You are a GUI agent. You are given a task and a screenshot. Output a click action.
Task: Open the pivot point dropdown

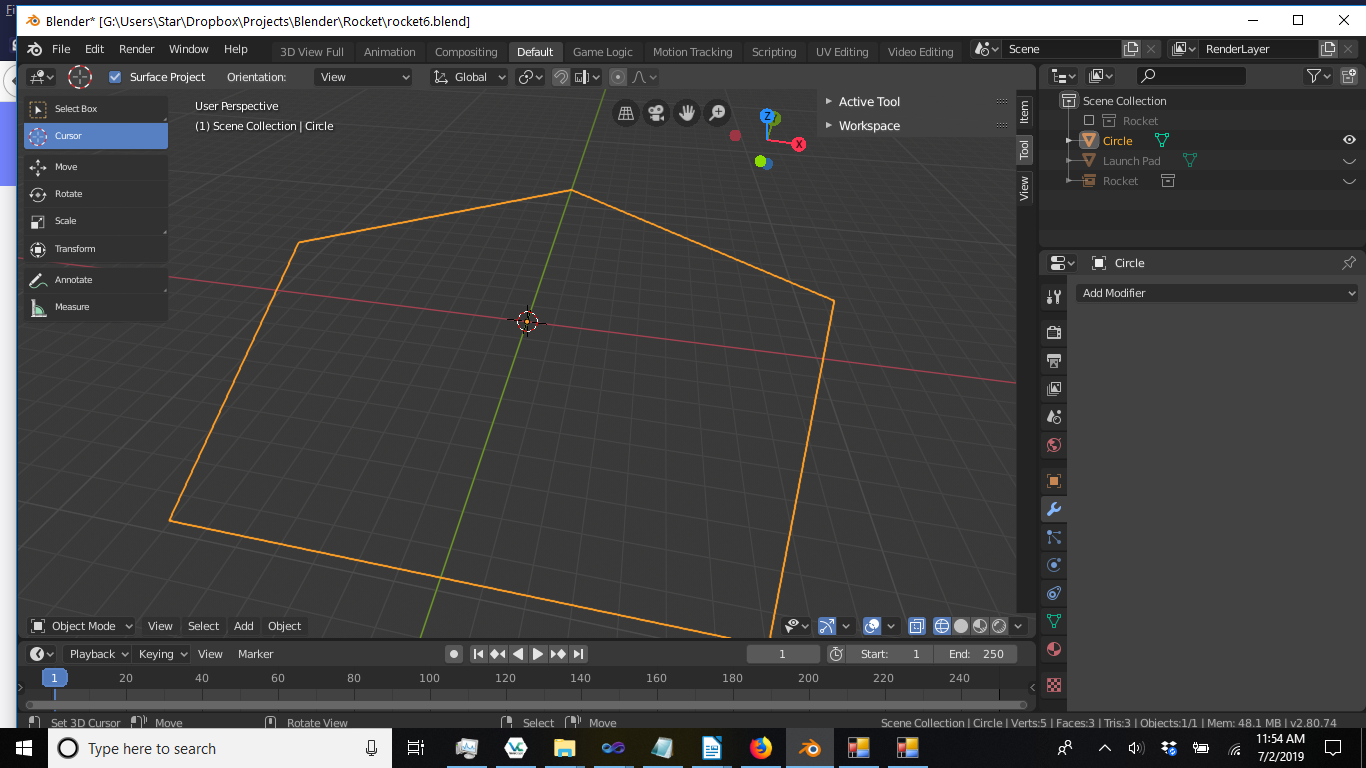click(530, 77)
